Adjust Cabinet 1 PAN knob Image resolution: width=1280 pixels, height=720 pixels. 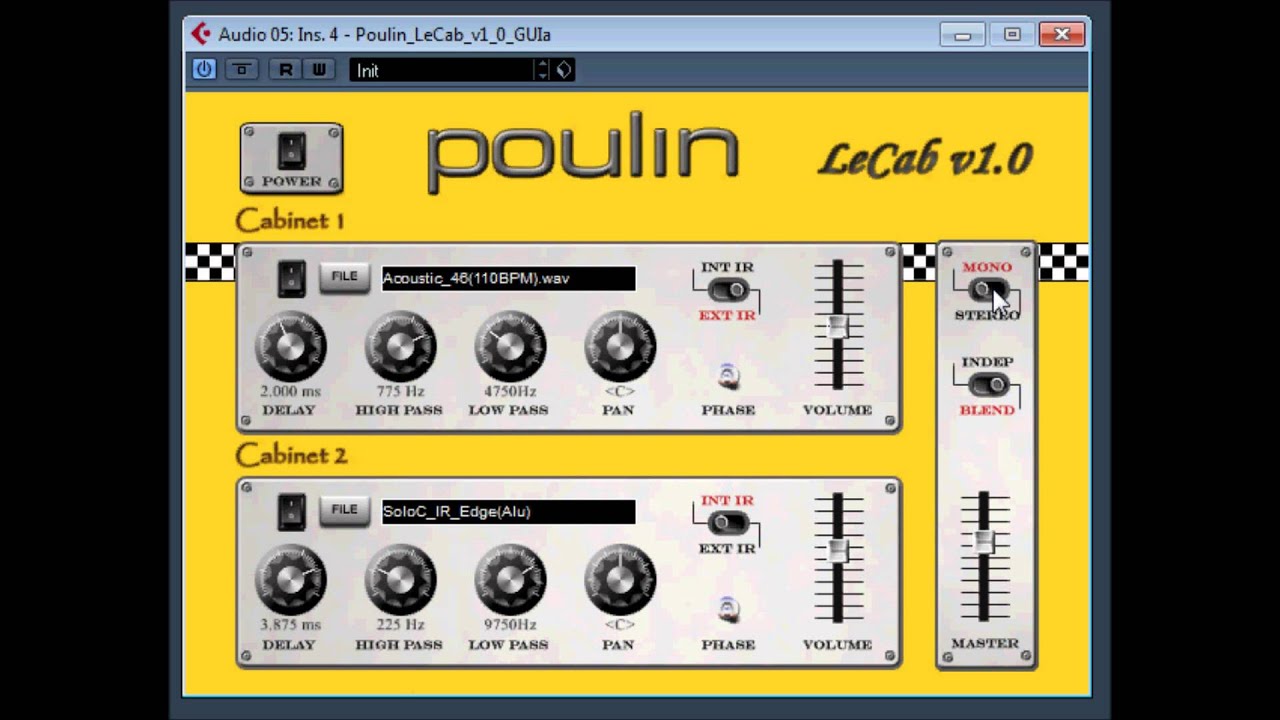point(620,346)
